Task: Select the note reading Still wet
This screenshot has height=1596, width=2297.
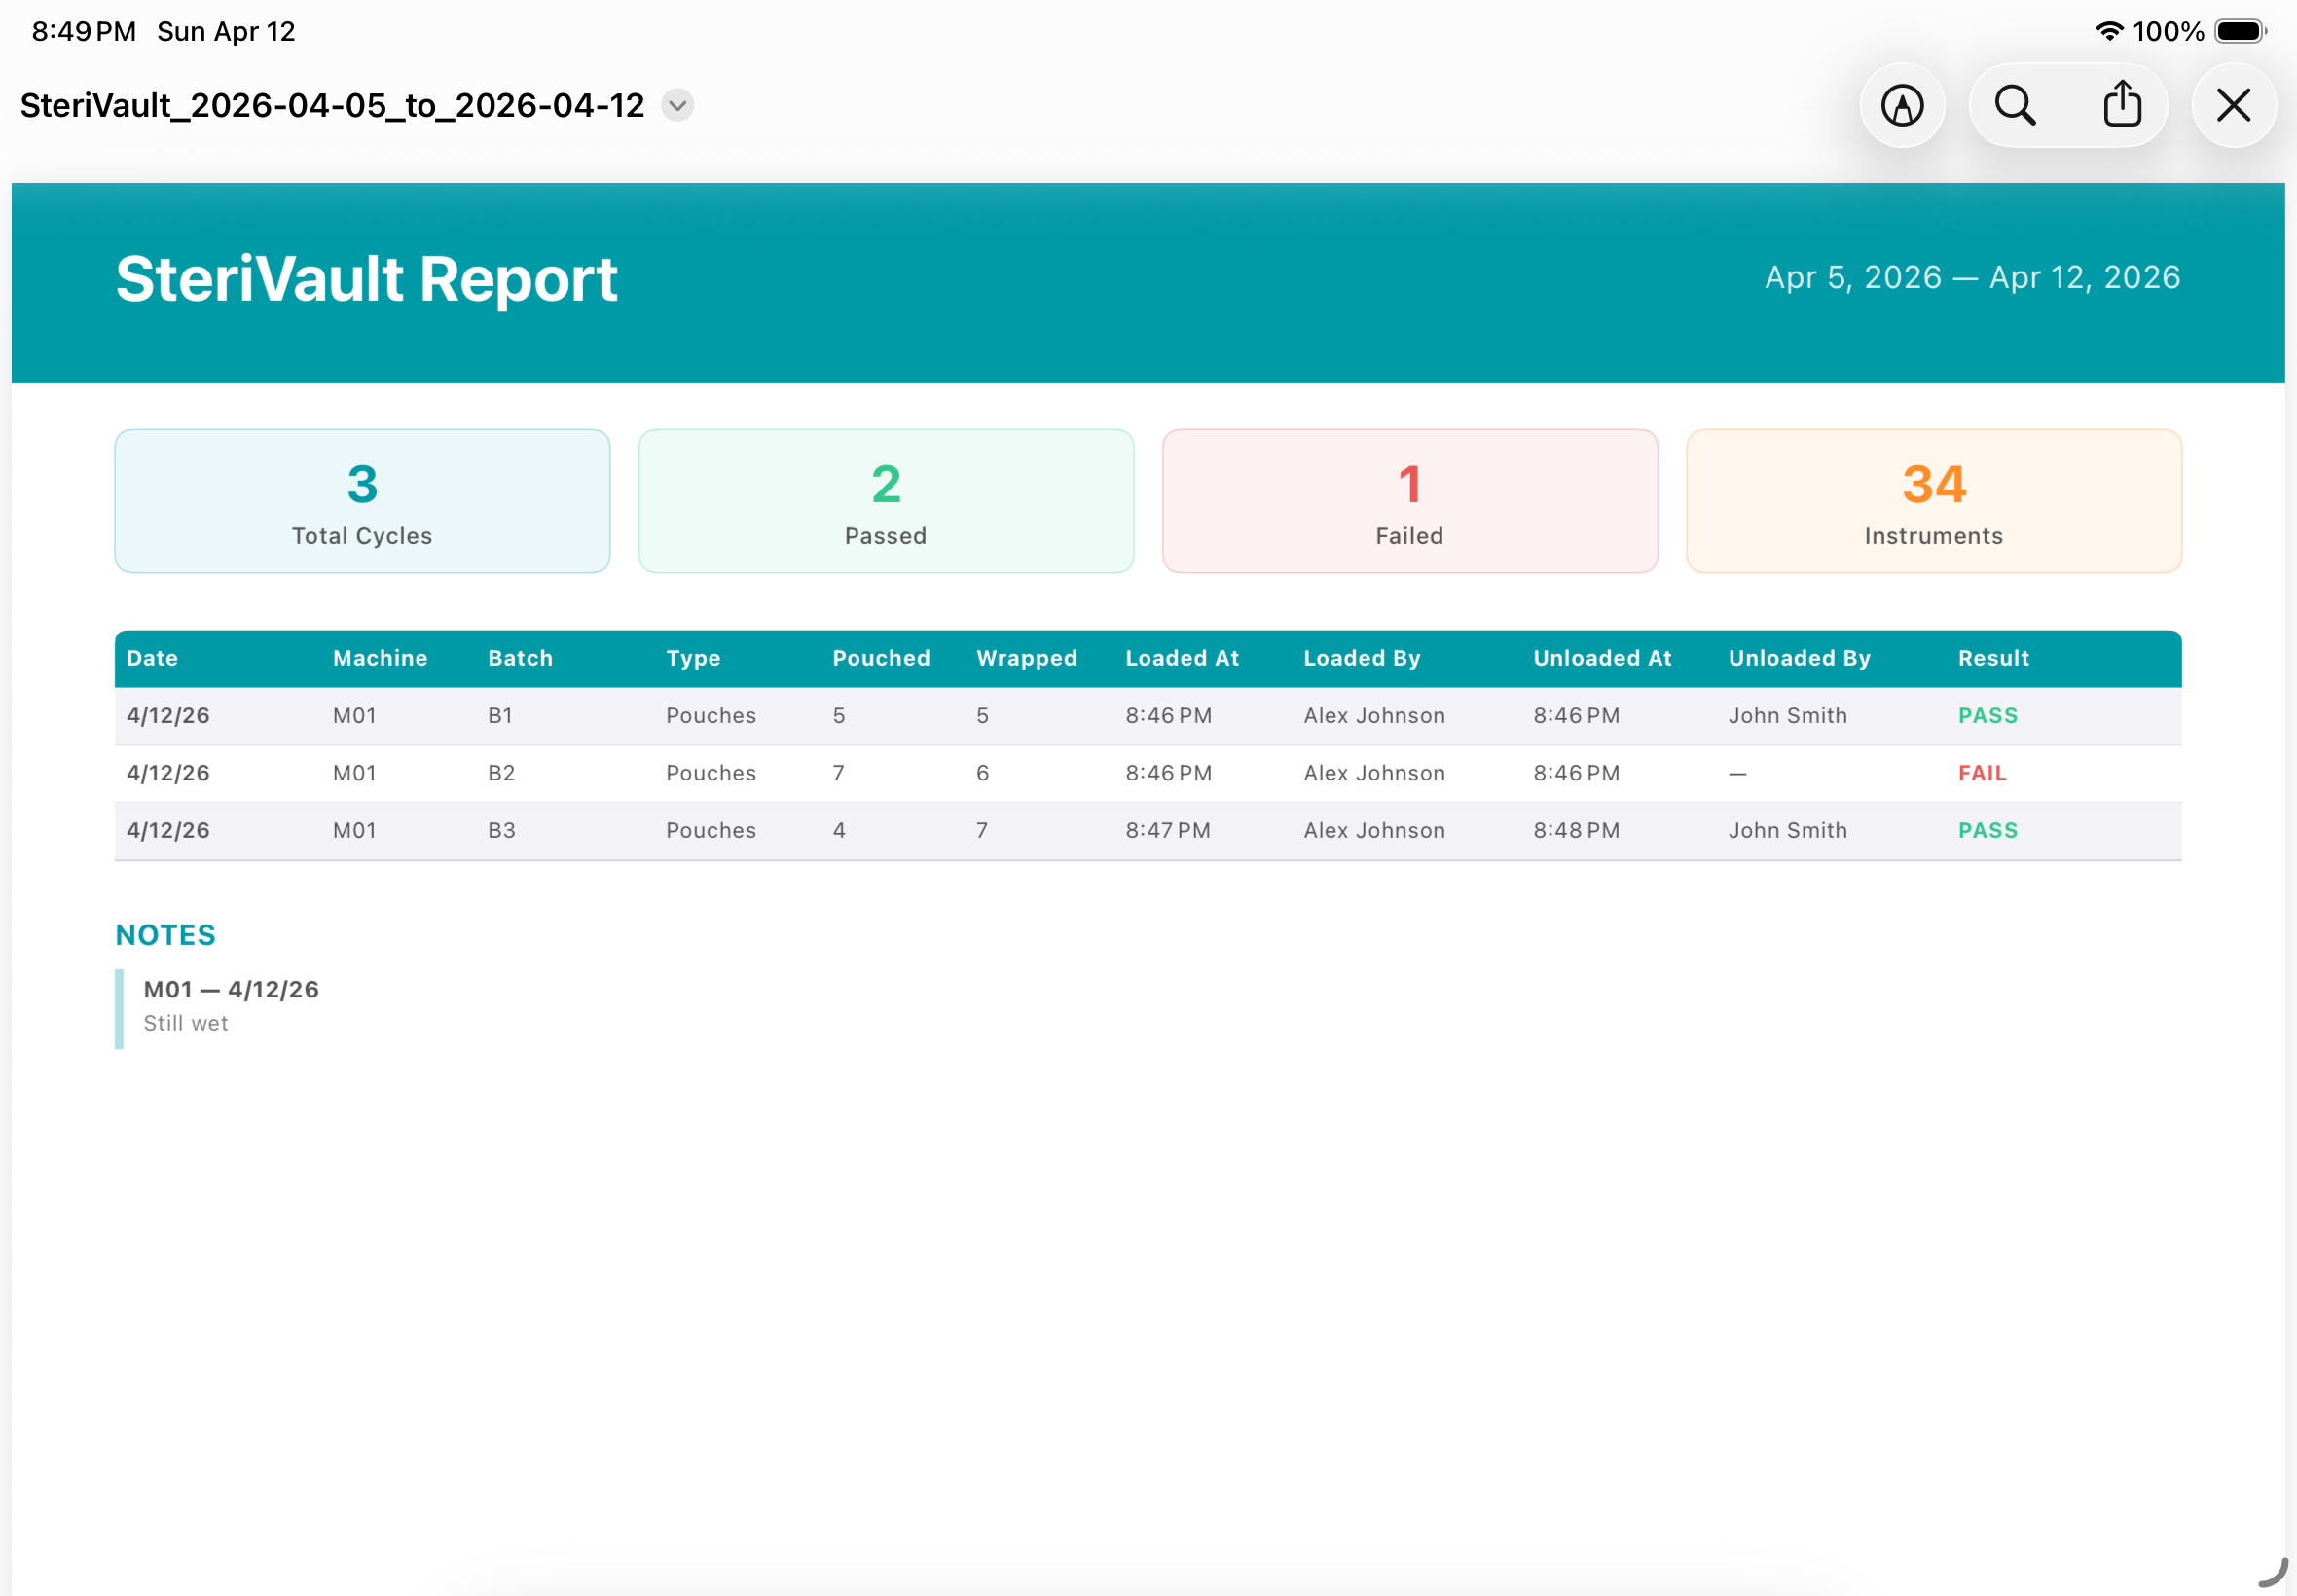Action: tap(186, 1023)
